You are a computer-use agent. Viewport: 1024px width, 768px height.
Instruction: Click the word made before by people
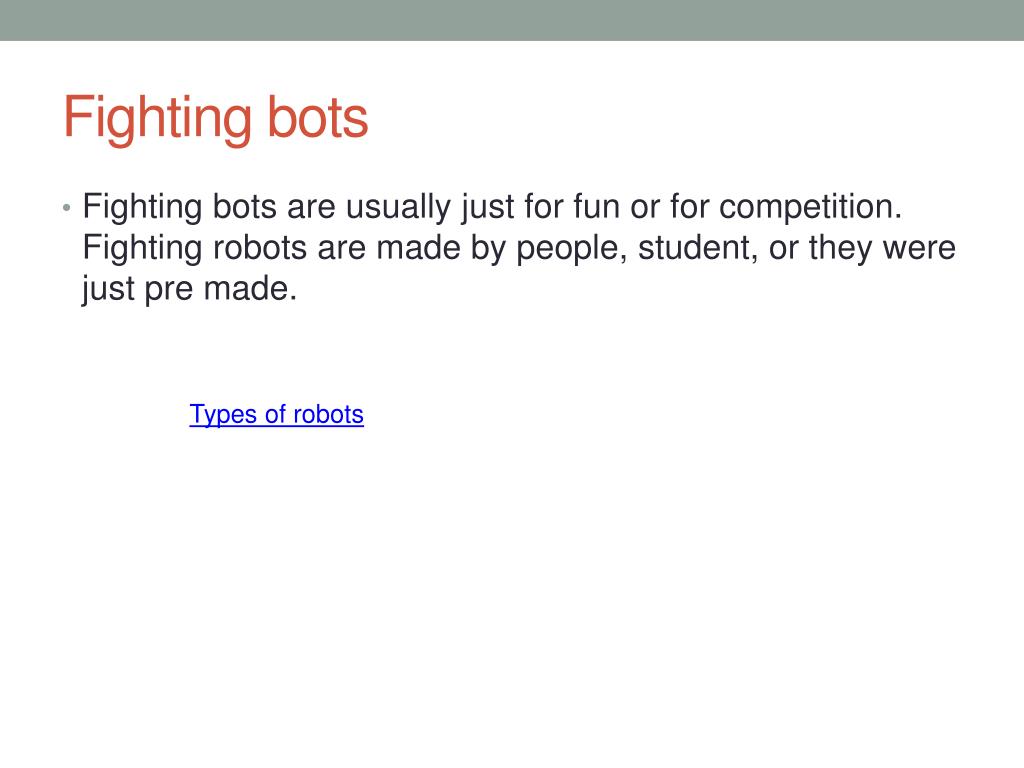[x=419, y=248]
